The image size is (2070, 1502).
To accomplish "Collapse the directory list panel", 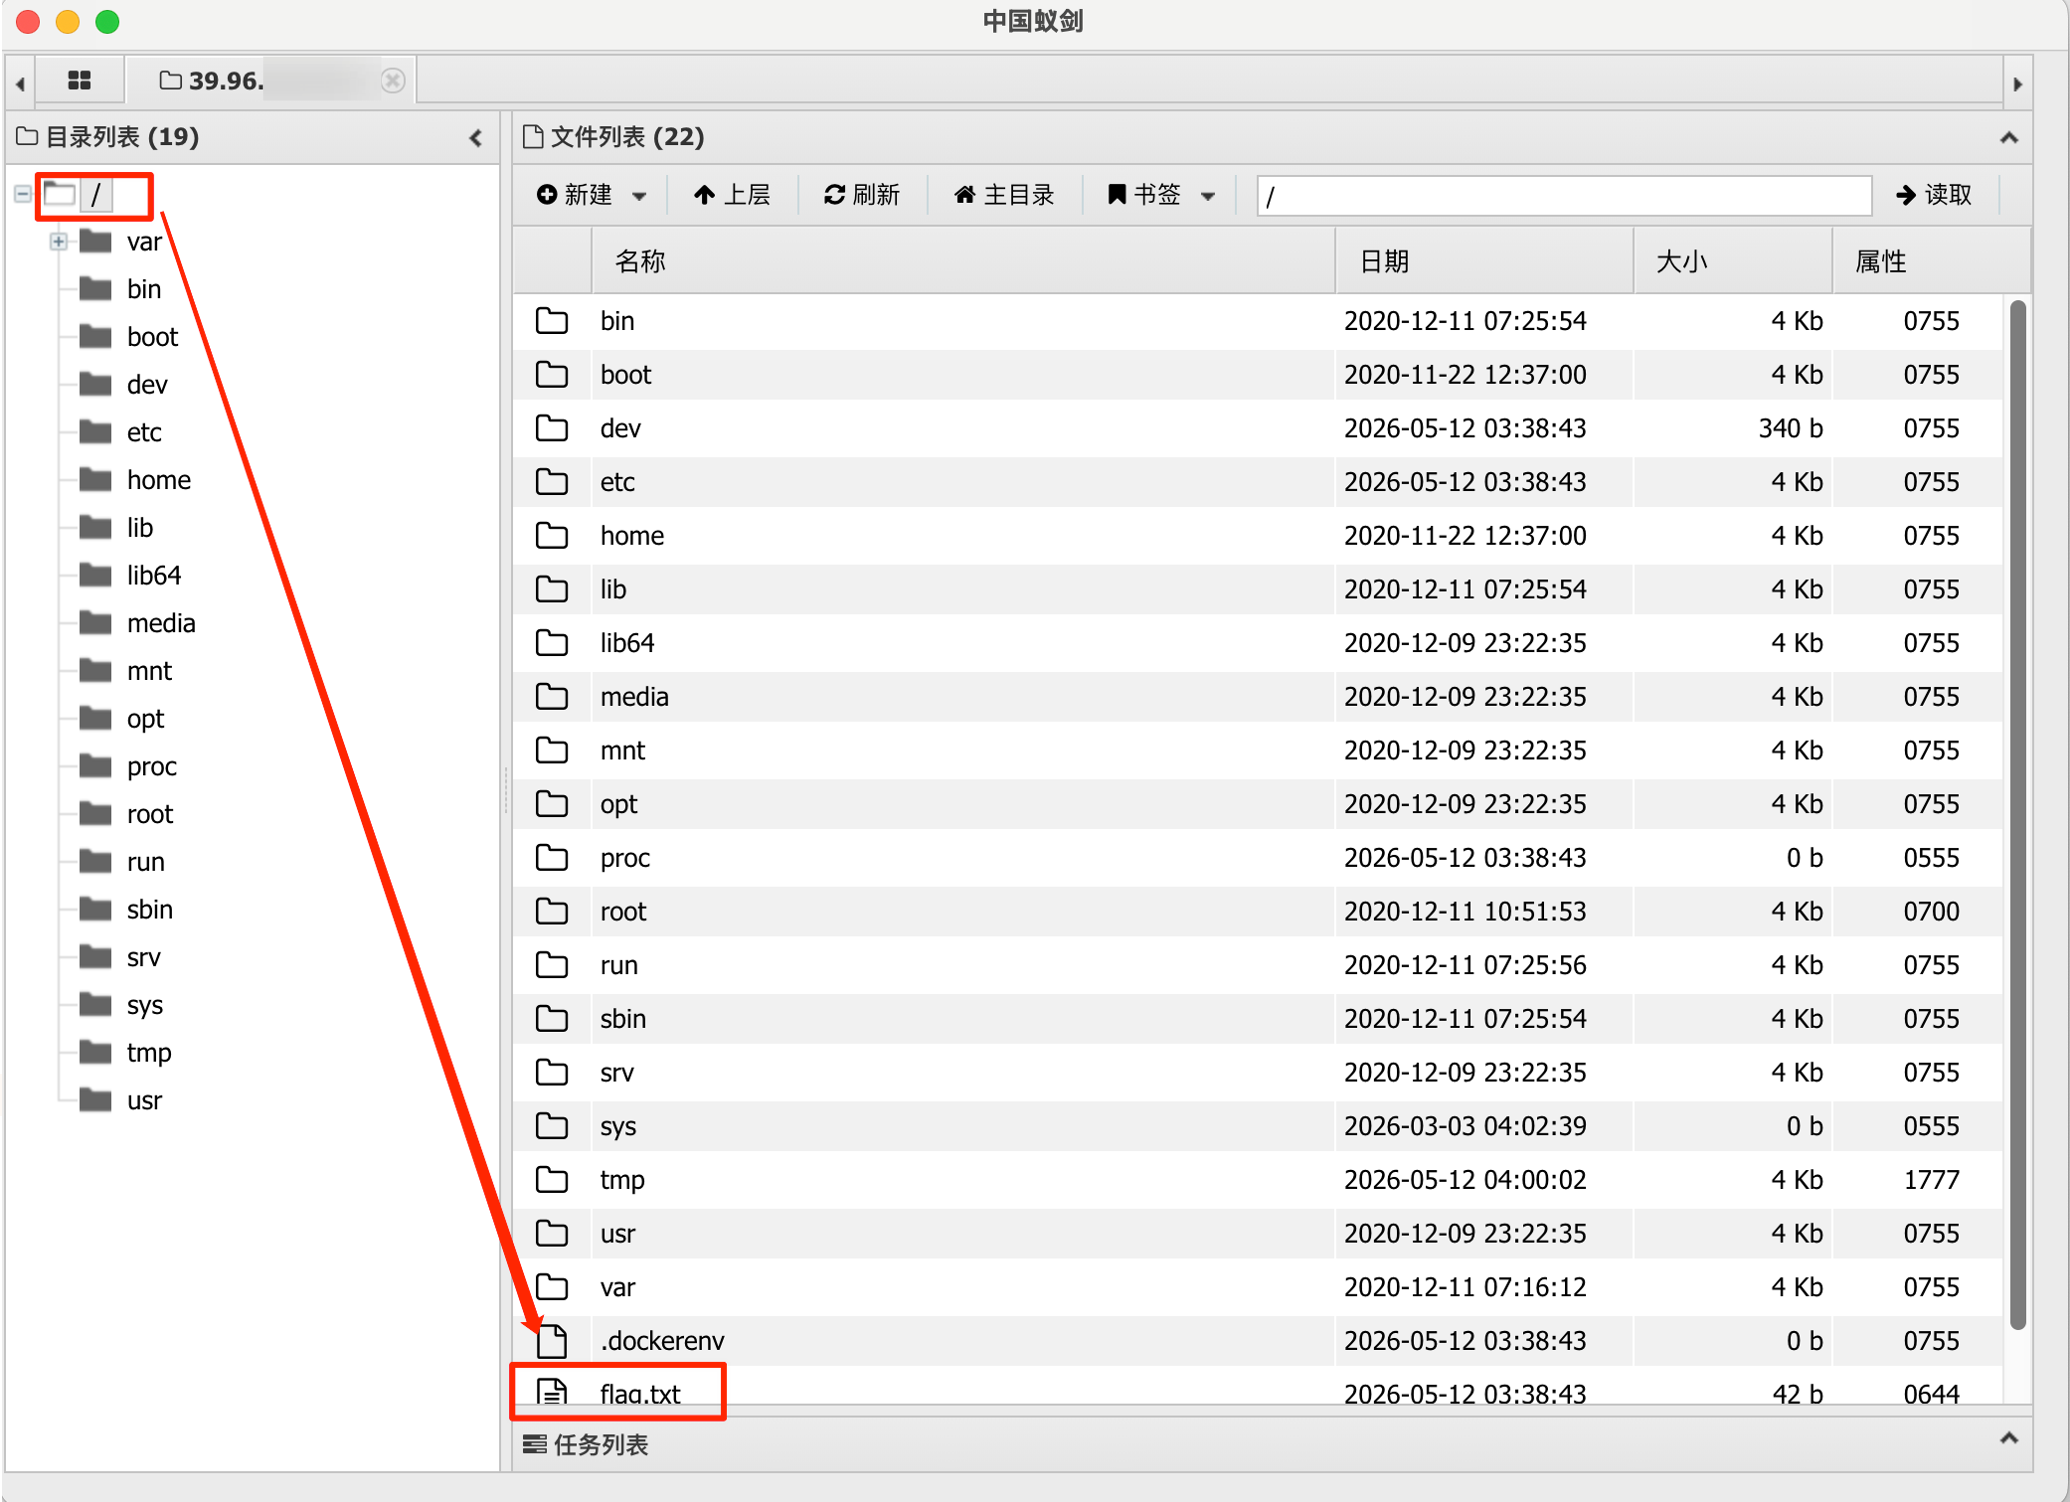I will 476,138.
